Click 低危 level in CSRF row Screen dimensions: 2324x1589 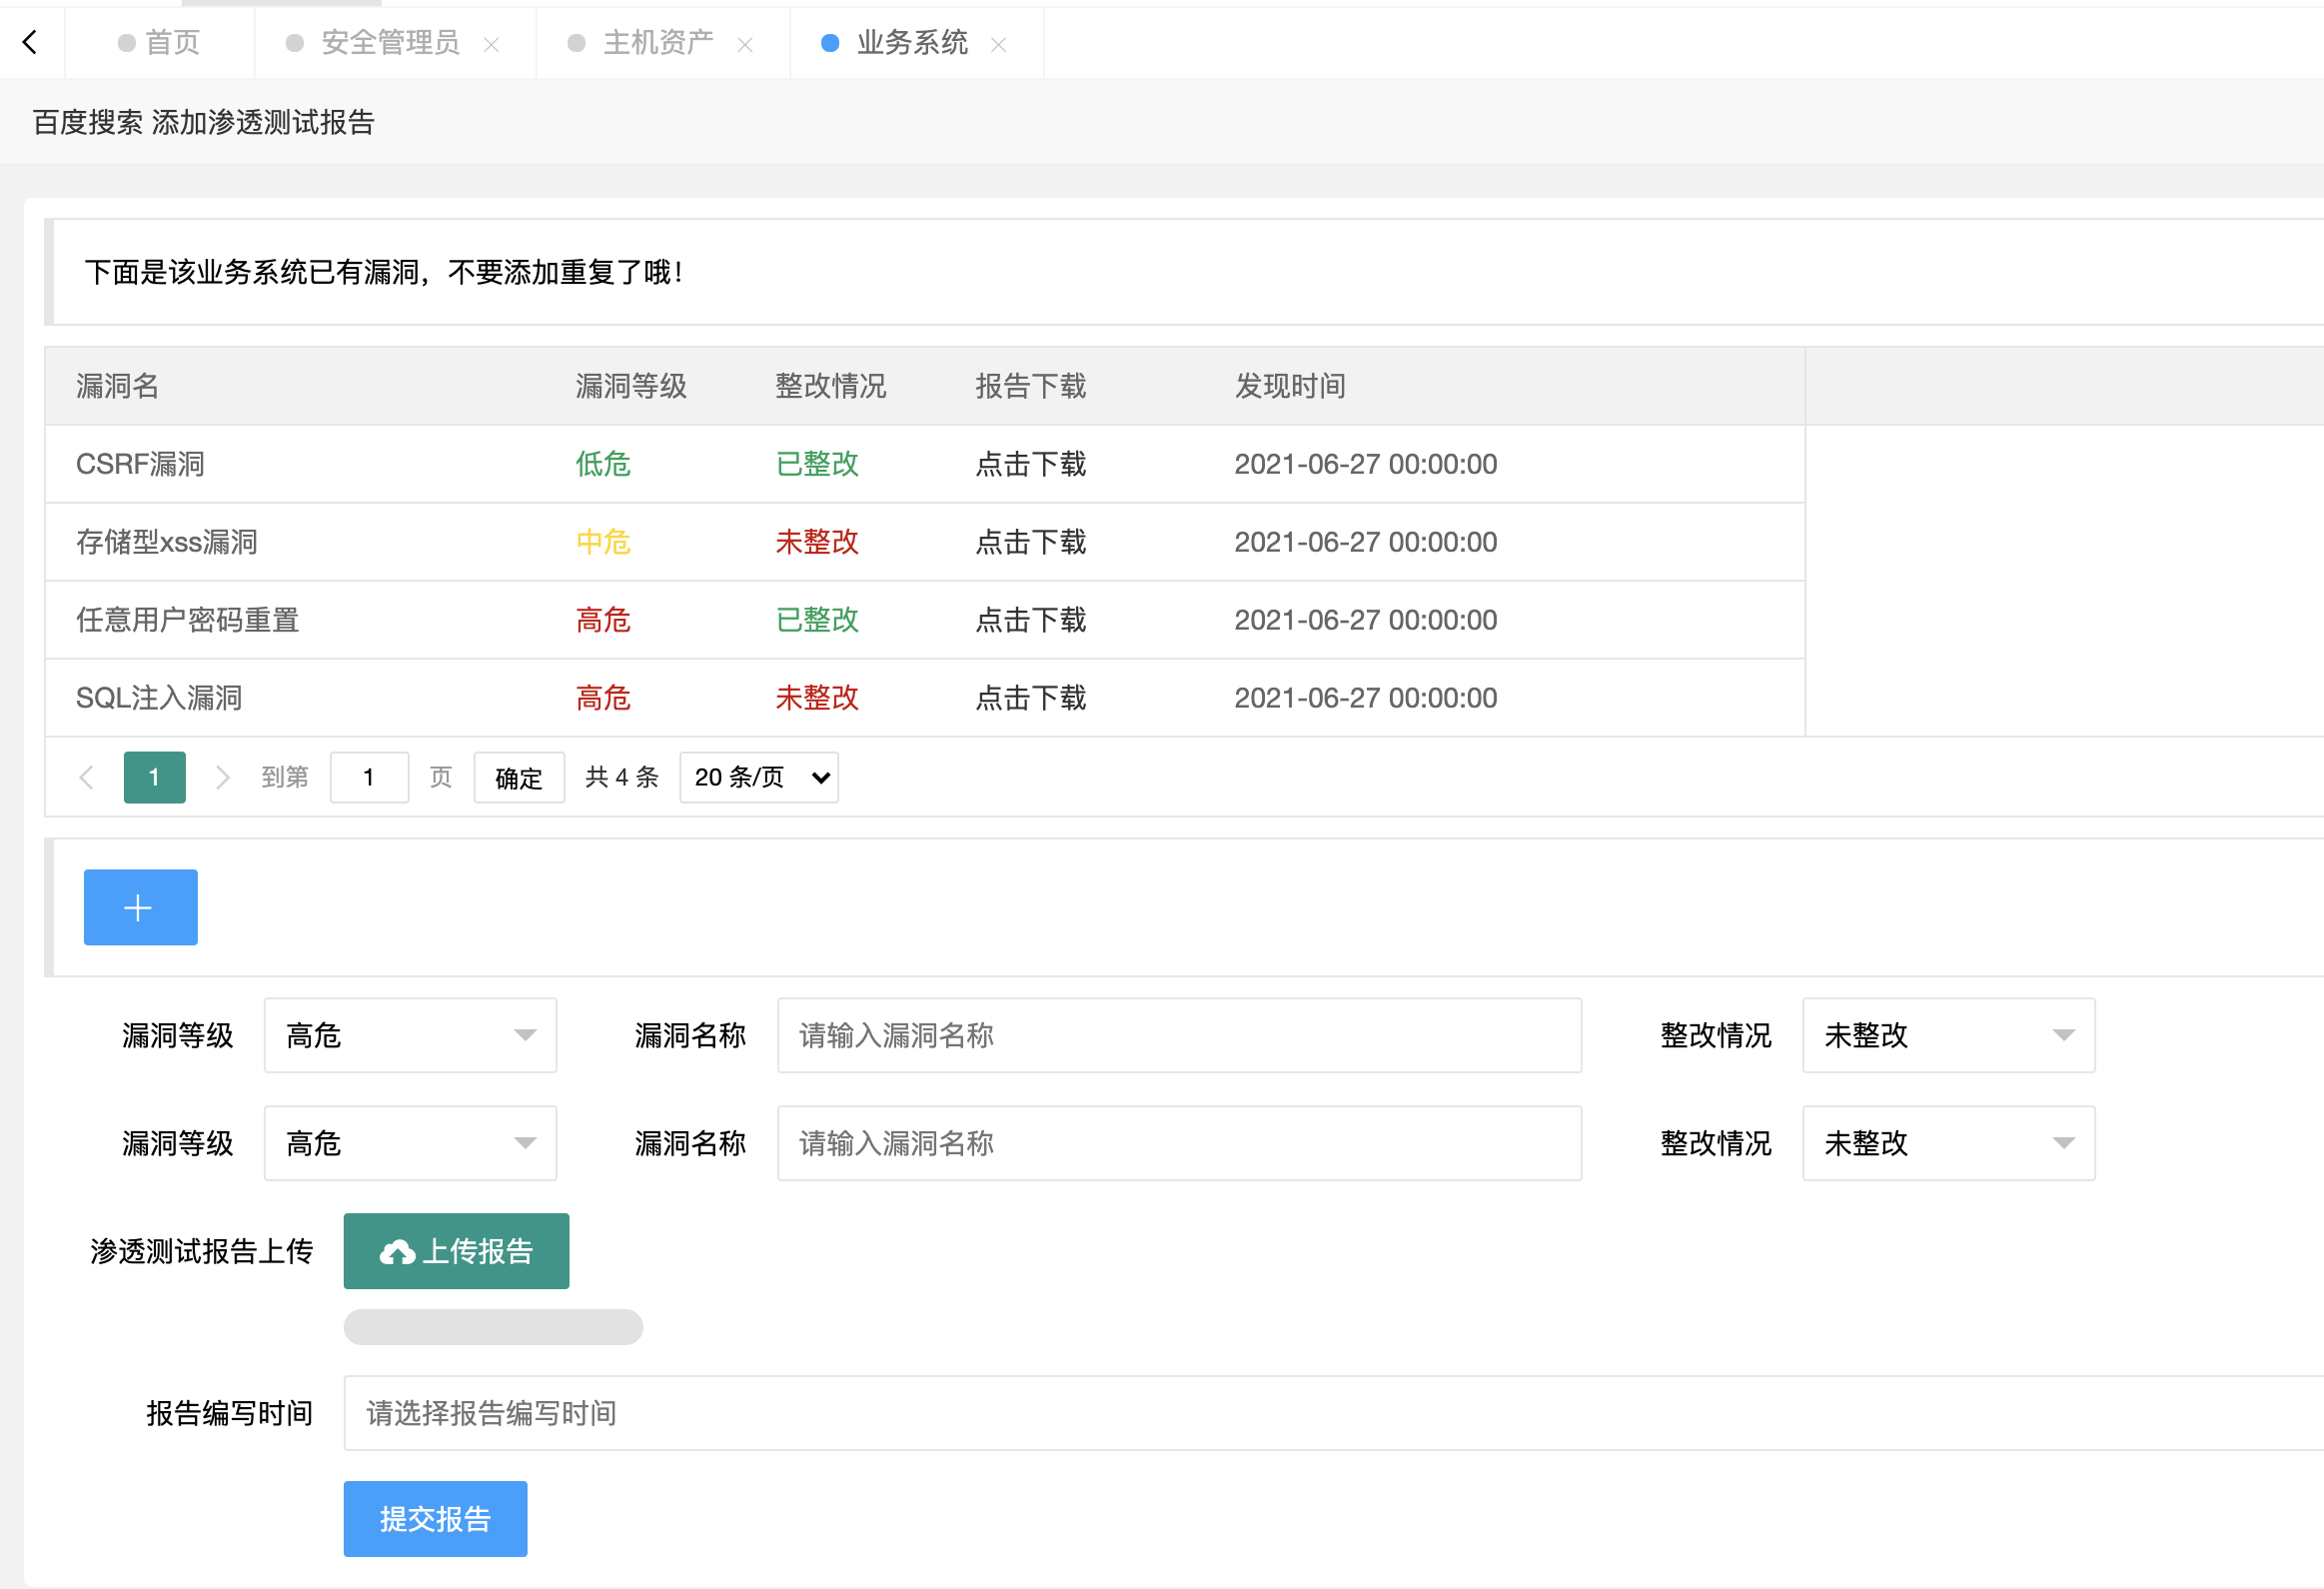(x=603, y=464)
